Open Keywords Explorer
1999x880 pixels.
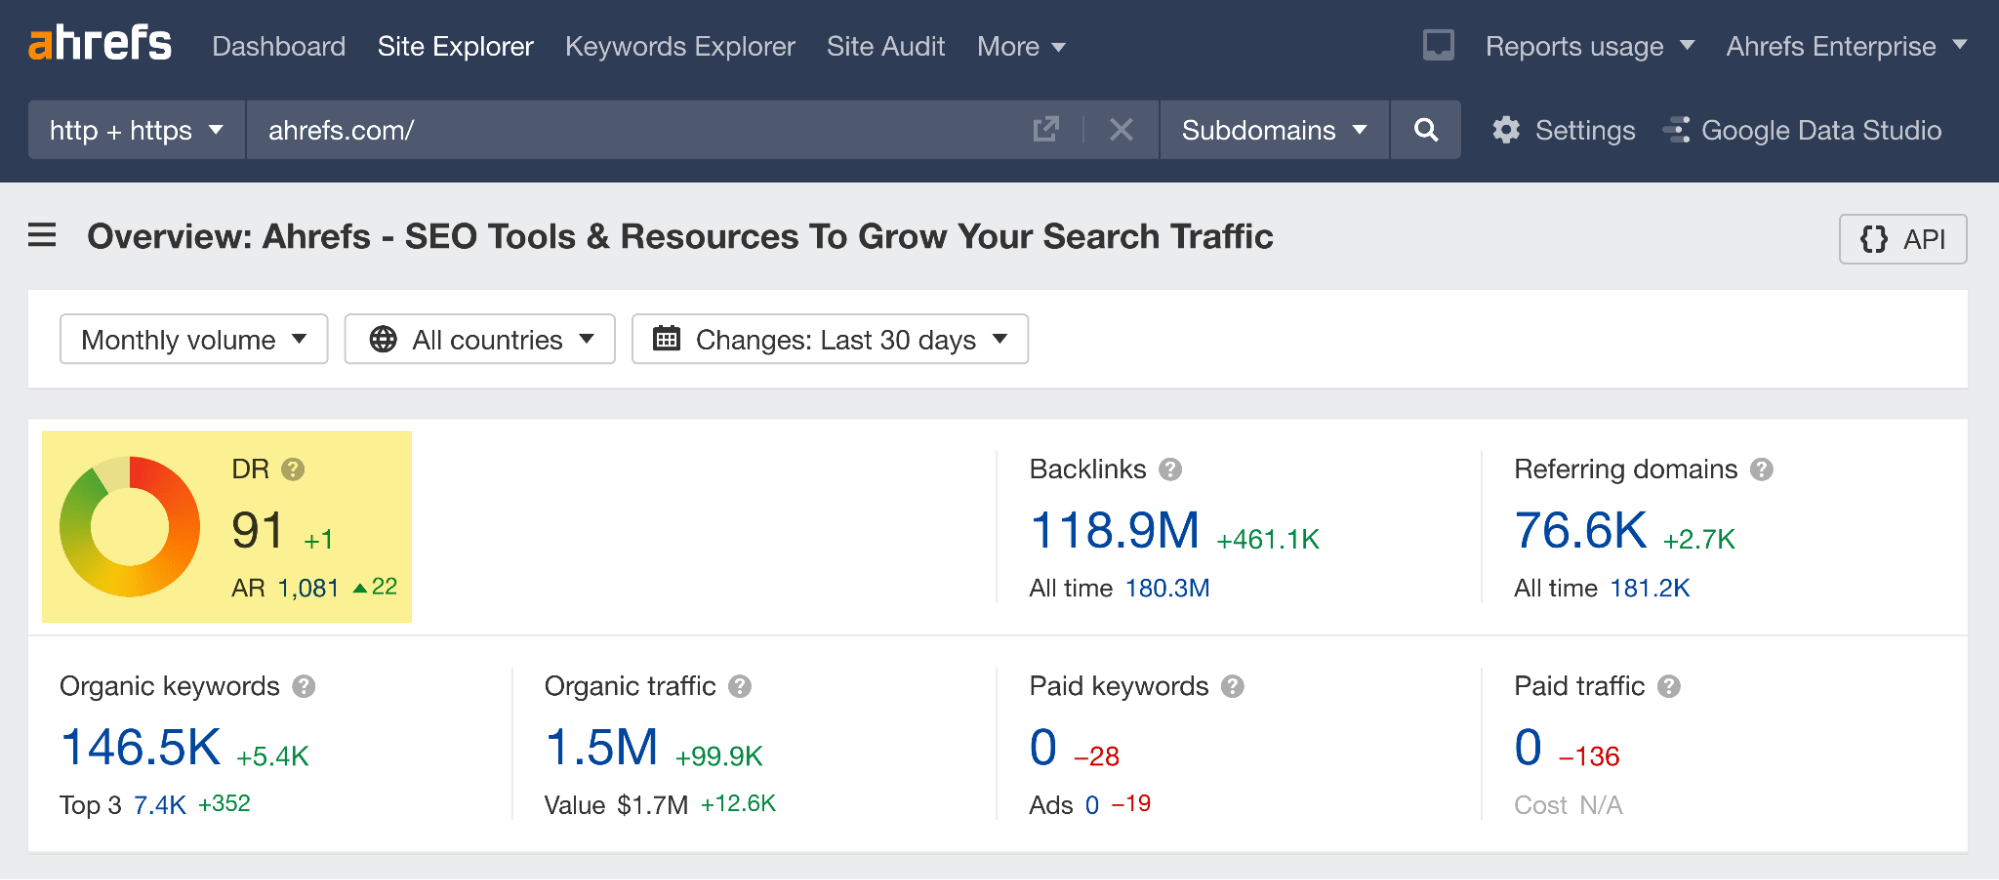680,46
